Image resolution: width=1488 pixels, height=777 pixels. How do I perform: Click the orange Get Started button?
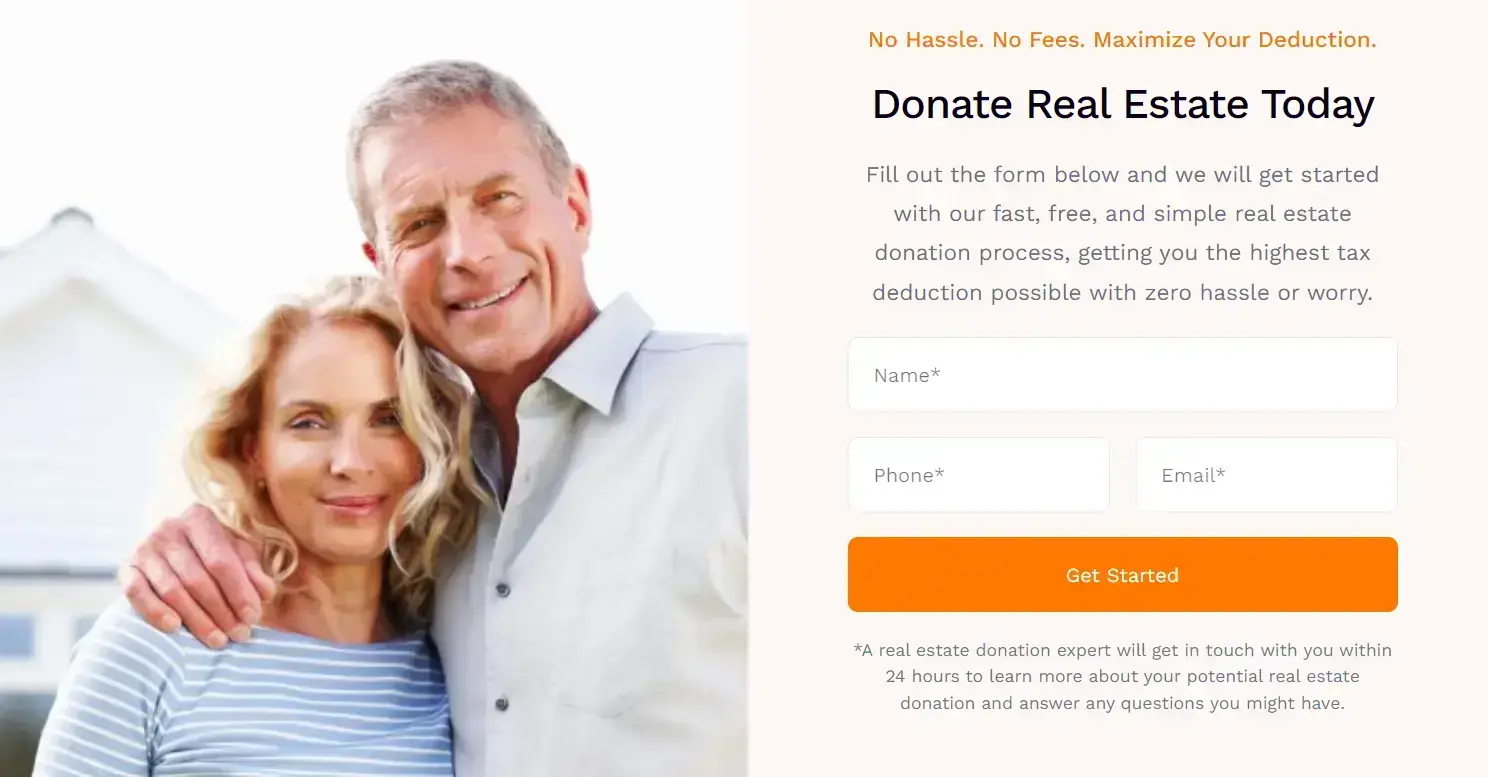[1122, 575]
